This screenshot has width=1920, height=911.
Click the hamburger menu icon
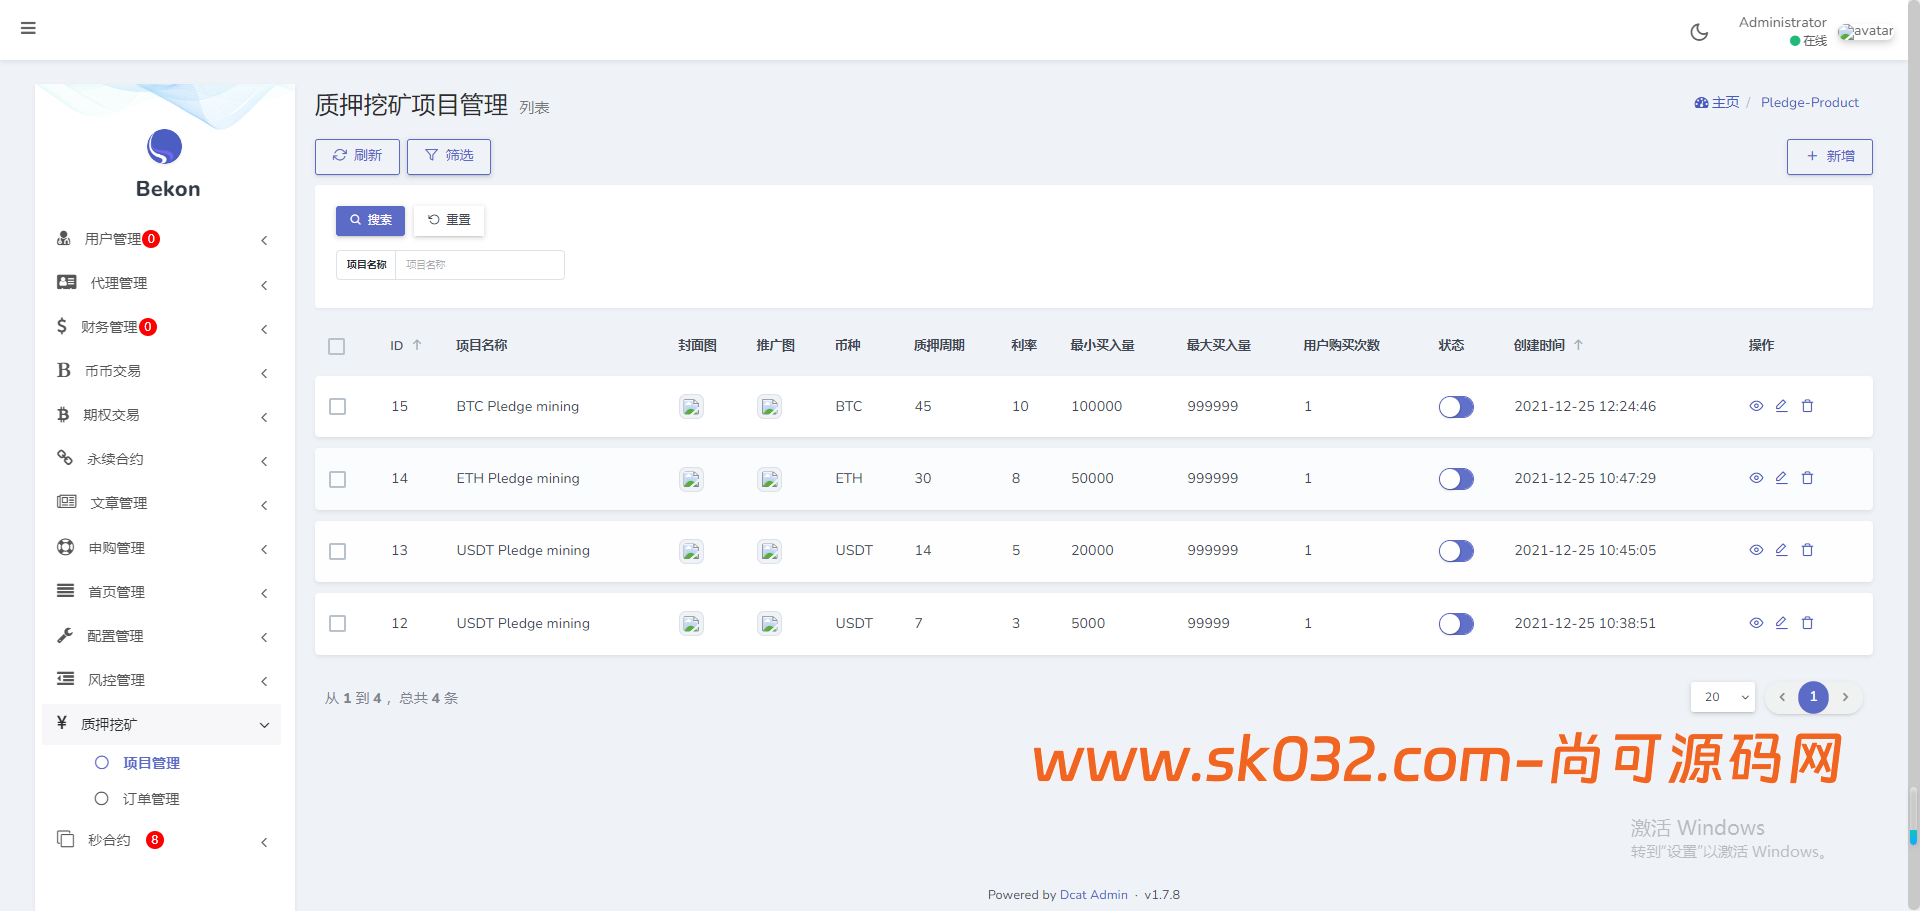28,28
